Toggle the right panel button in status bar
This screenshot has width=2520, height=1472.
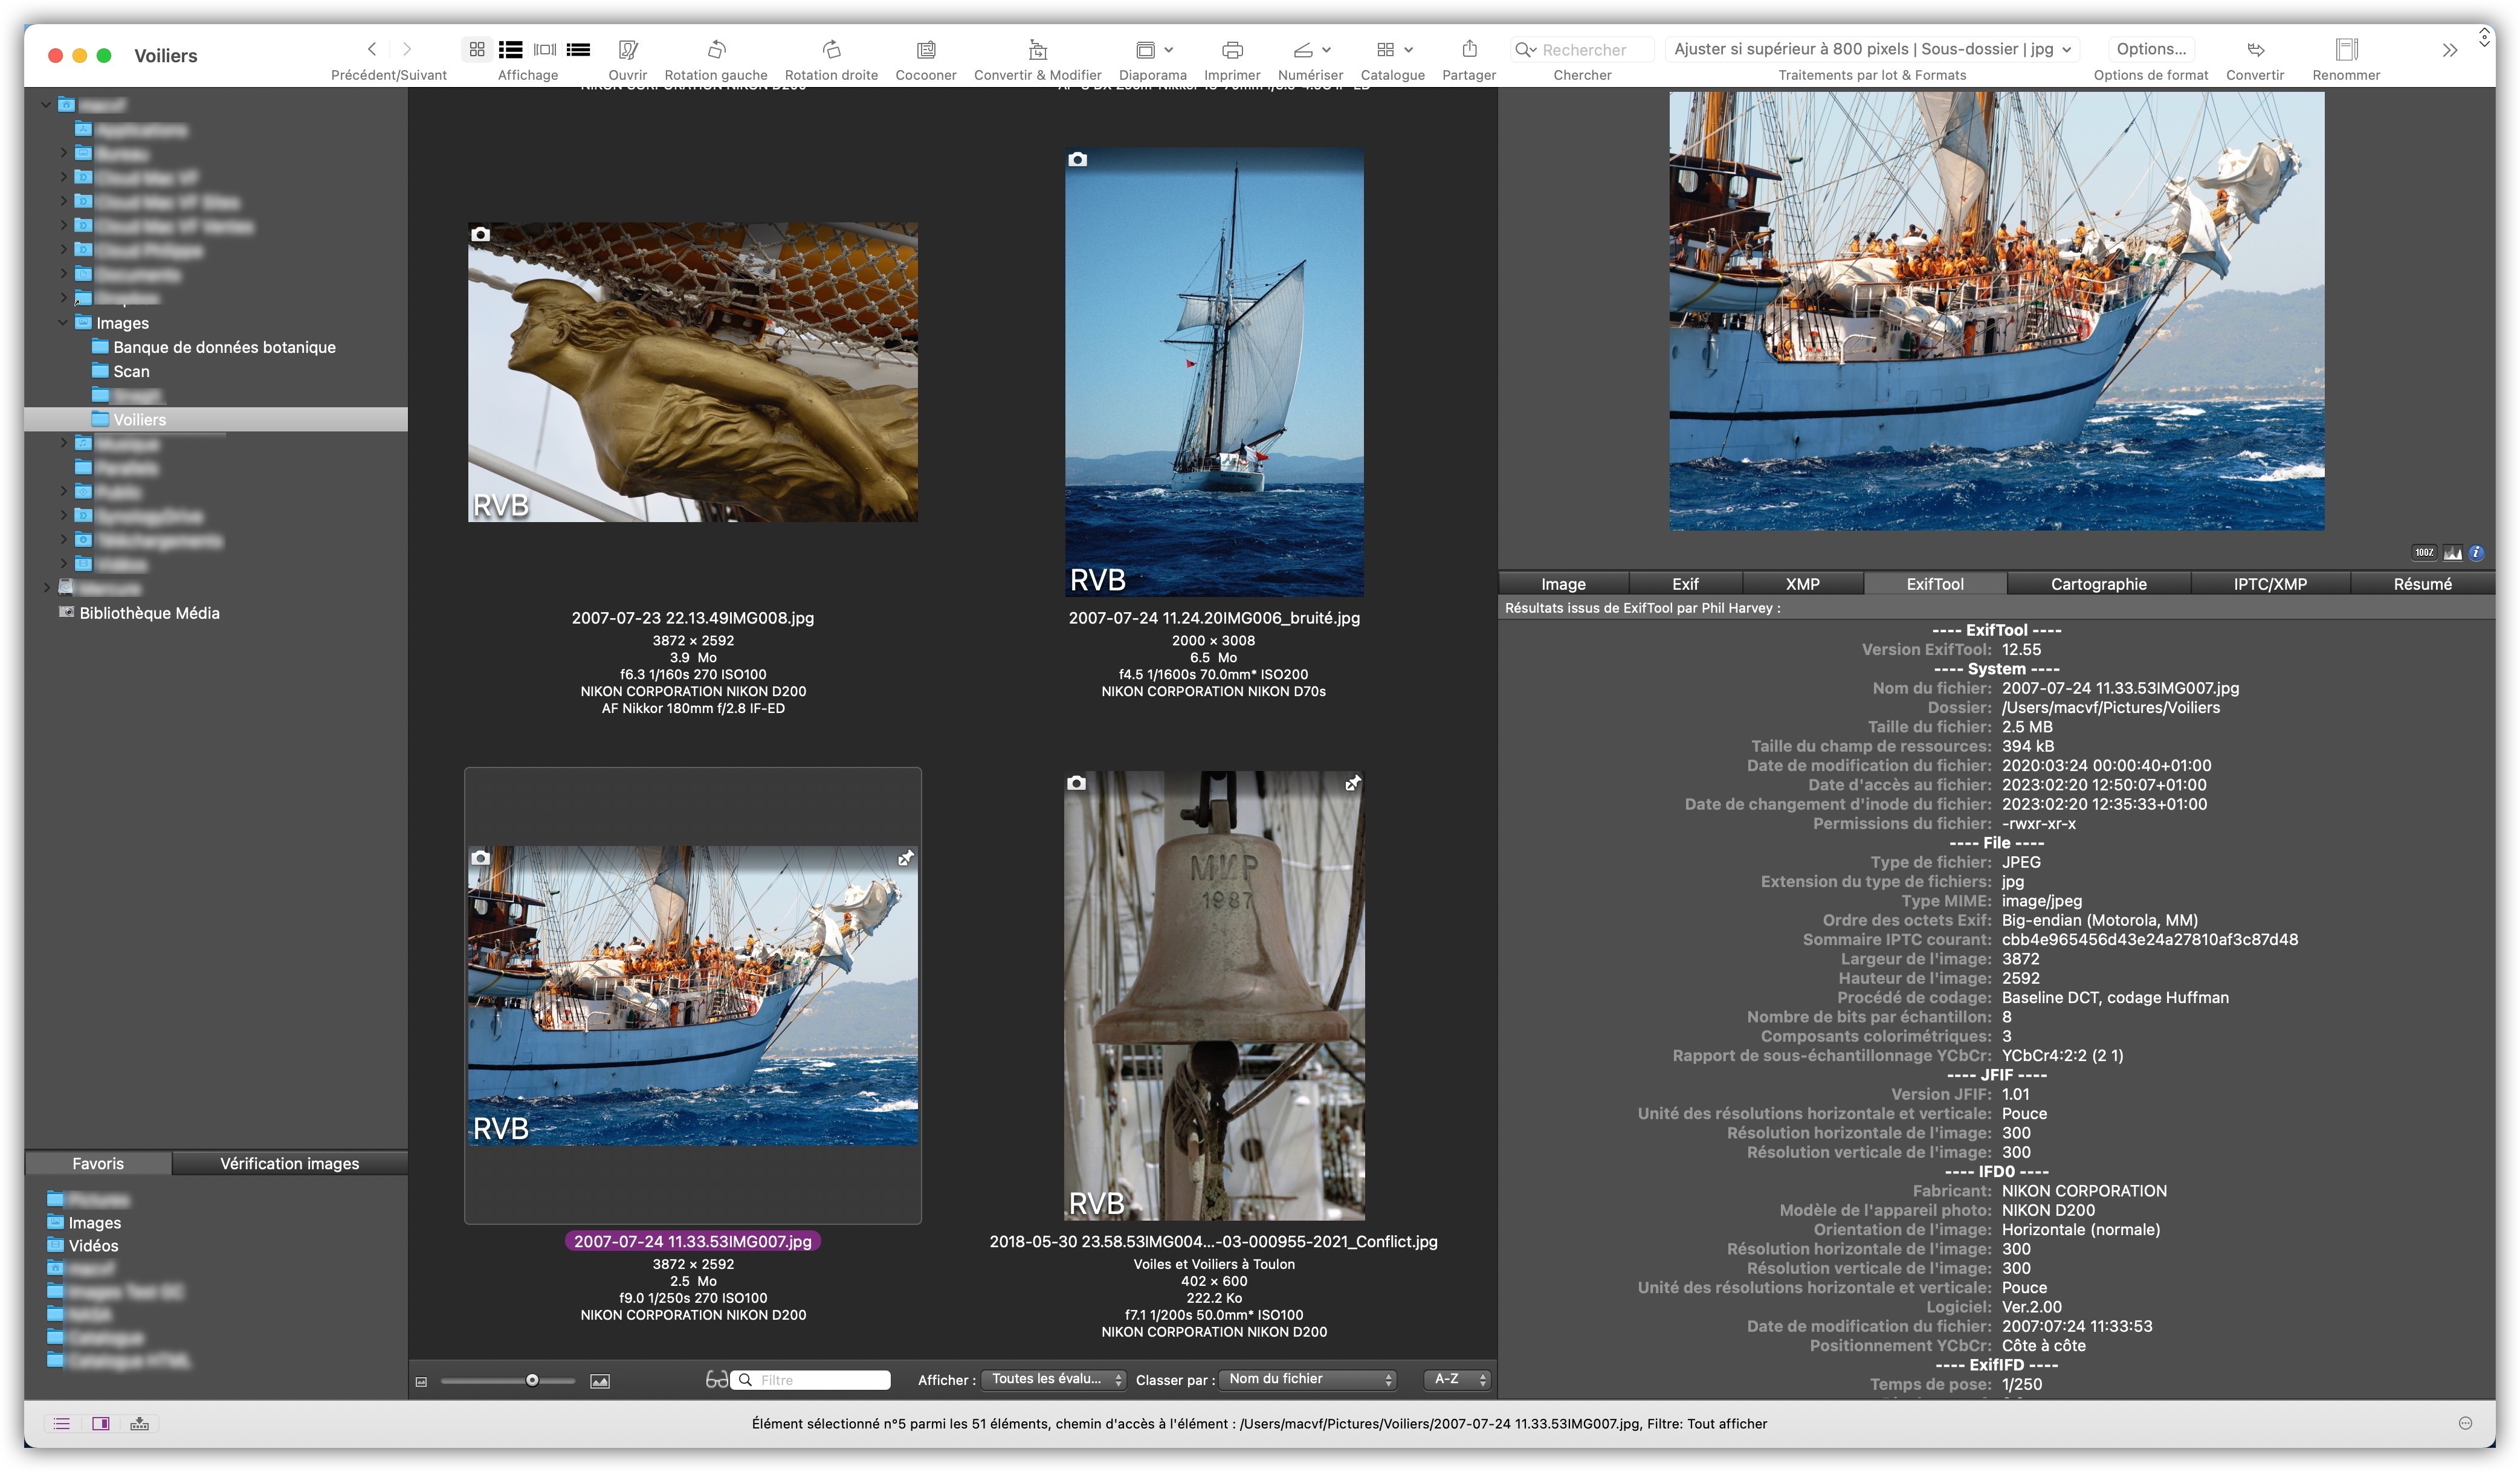tap(101, 1423)
